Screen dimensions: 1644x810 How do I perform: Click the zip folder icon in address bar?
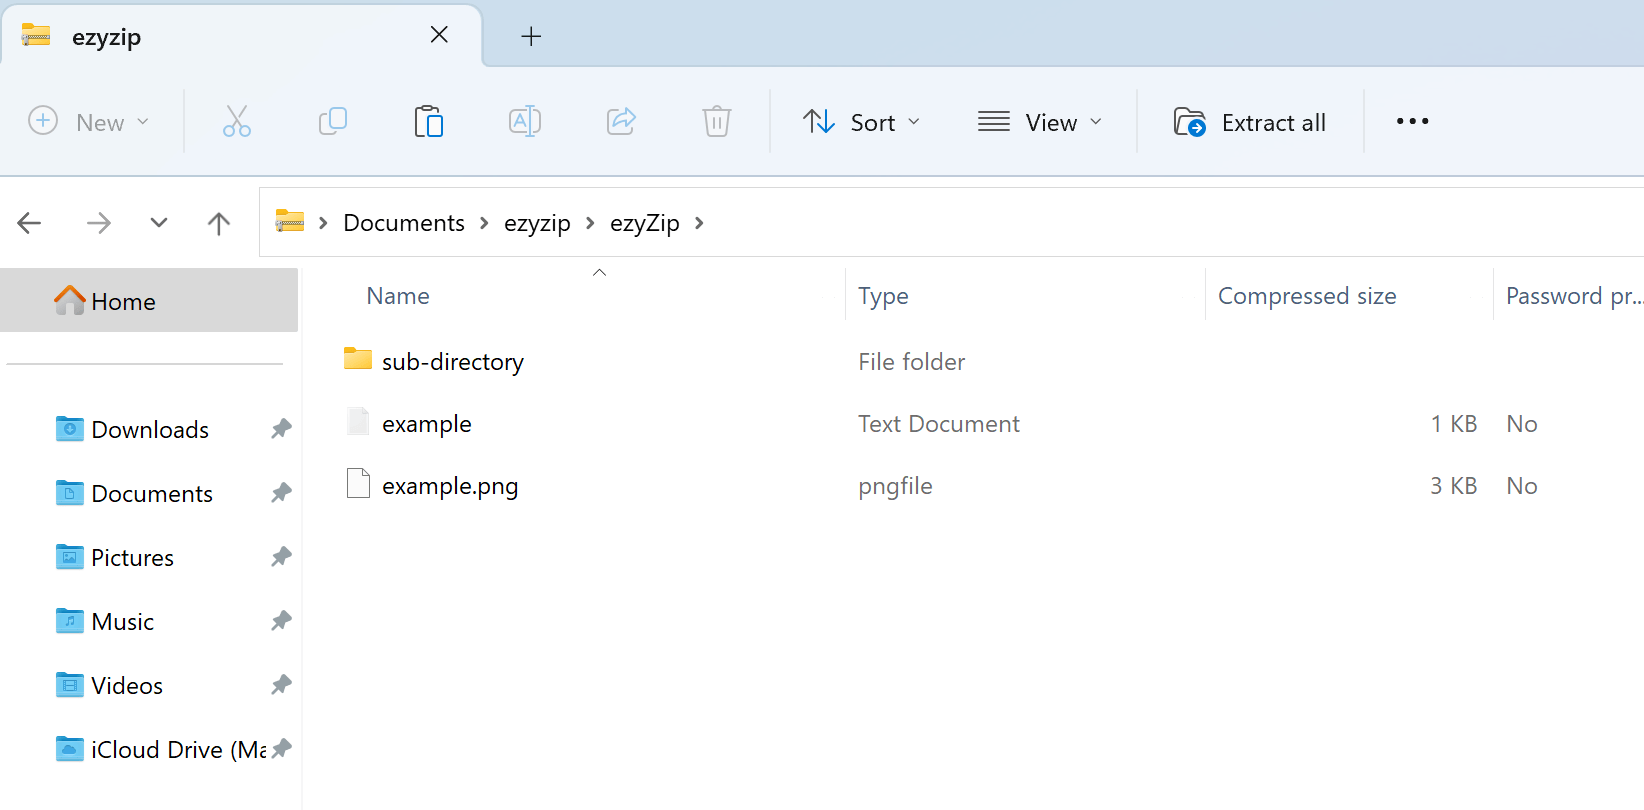290,221
